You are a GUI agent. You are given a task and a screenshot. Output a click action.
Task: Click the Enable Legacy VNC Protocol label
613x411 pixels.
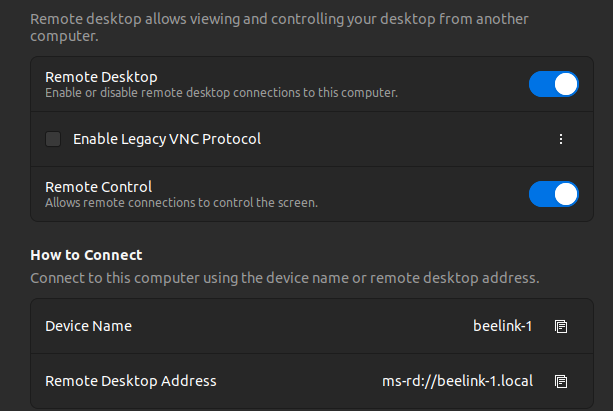167,139
